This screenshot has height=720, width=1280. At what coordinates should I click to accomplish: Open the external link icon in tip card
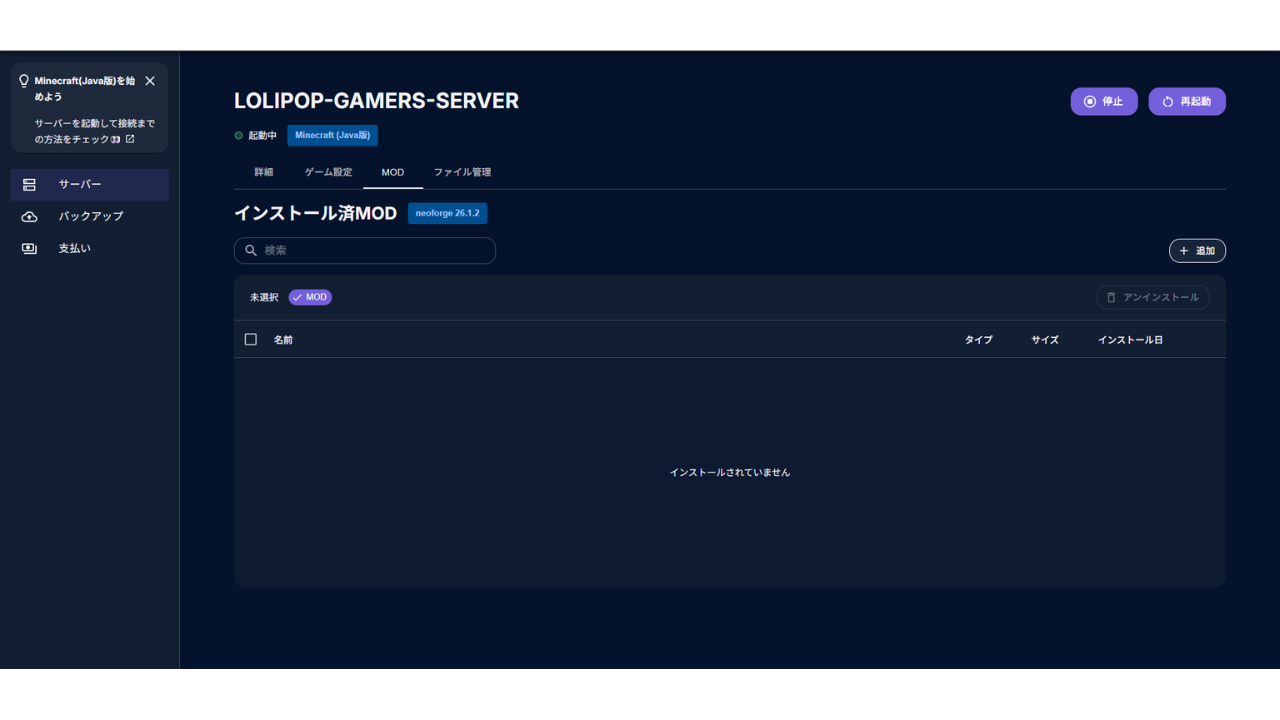(130, 139)
